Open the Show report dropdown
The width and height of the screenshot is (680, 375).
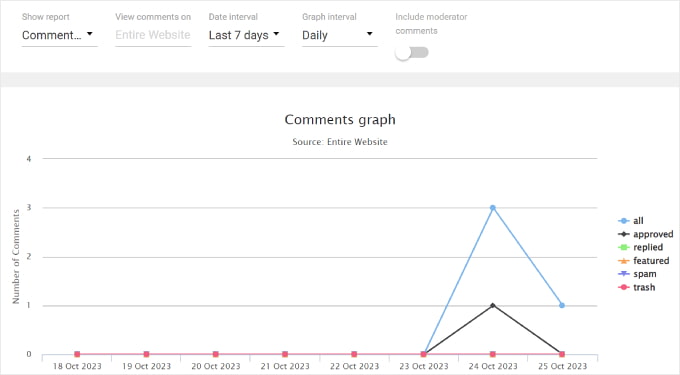(x=59, y=35)
